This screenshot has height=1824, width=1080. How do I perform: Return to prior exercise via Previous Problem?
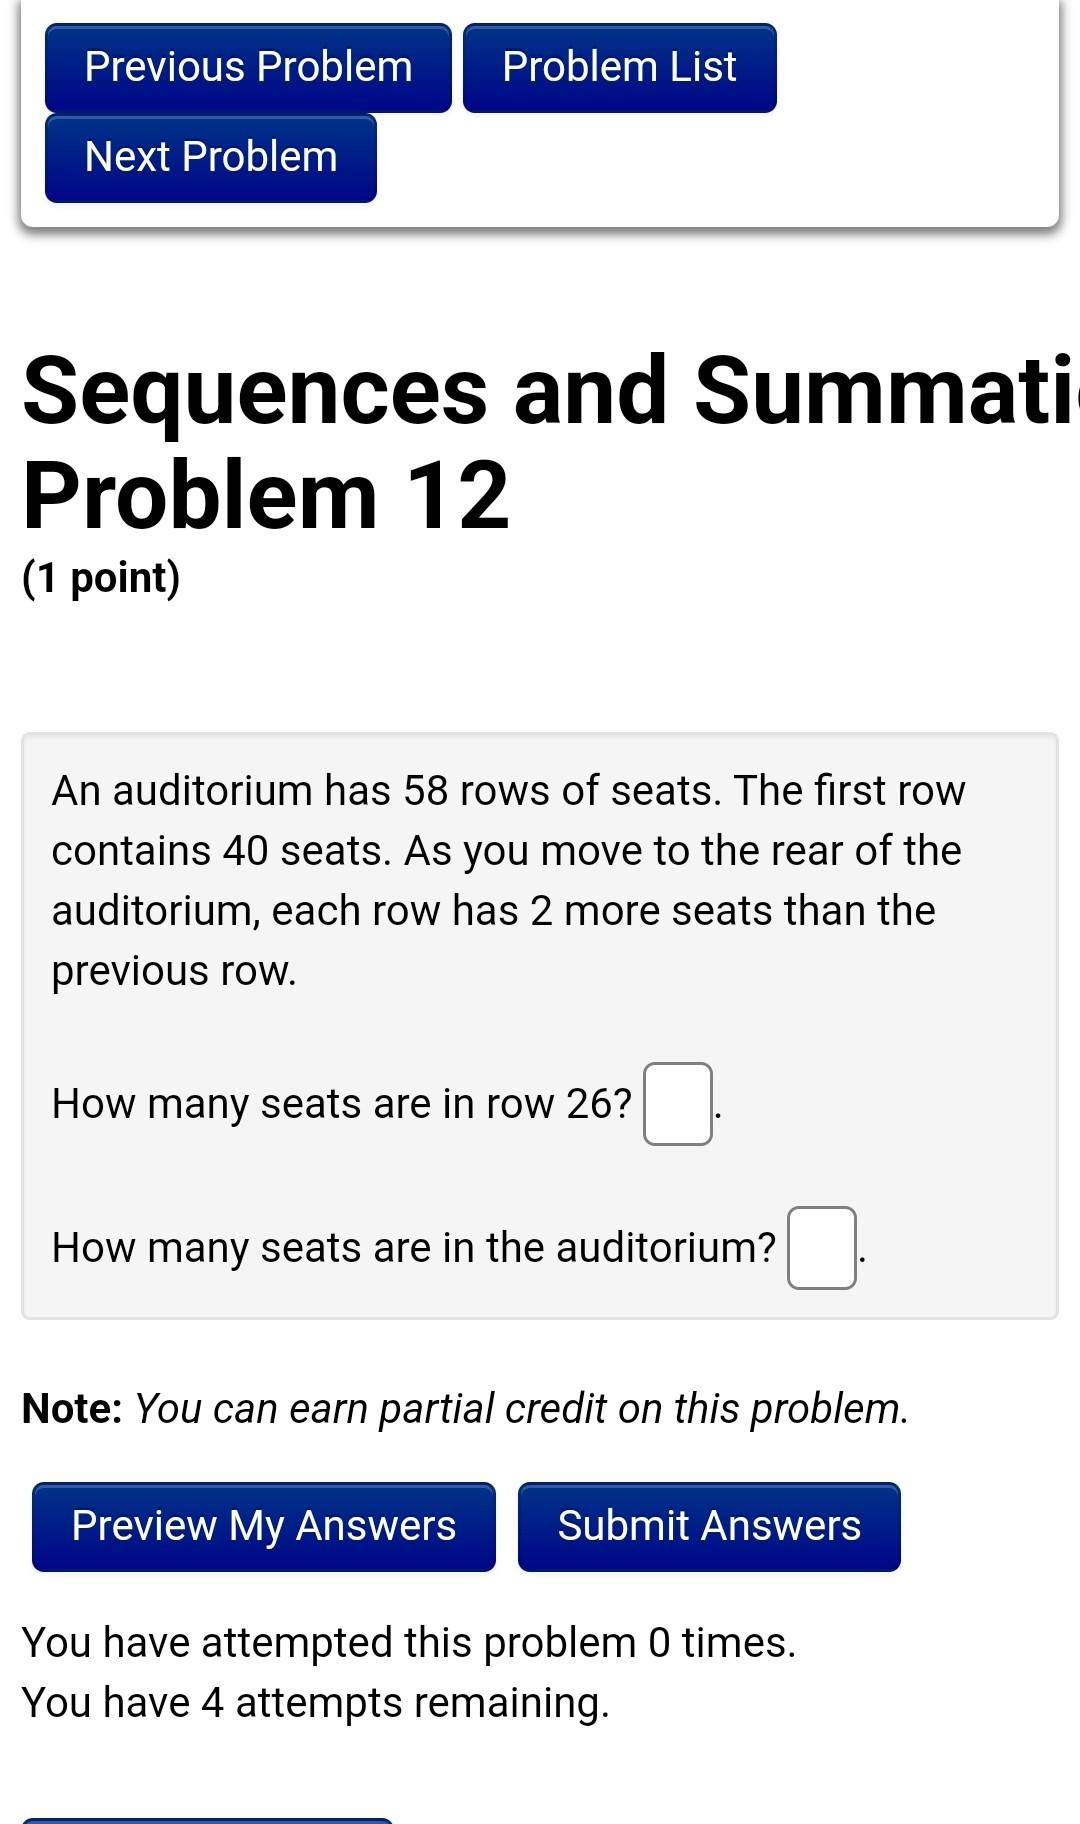tap(247, 67)
